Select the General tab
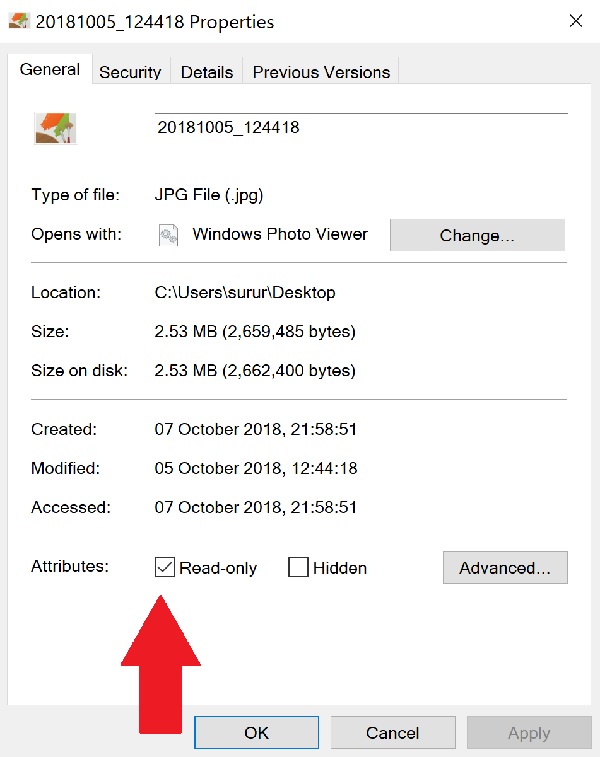600x757 pixels. [x=50, y=70]
